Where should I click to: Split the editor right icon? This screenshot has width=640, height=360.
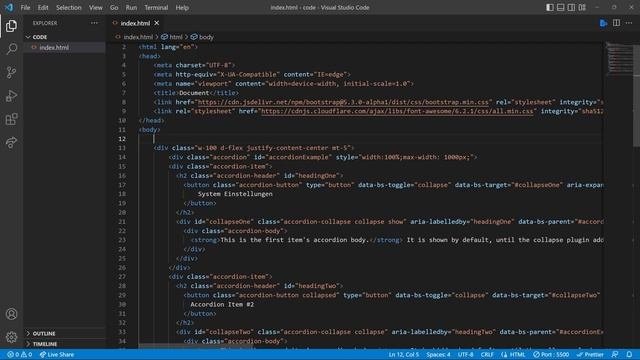coord(616,23)
